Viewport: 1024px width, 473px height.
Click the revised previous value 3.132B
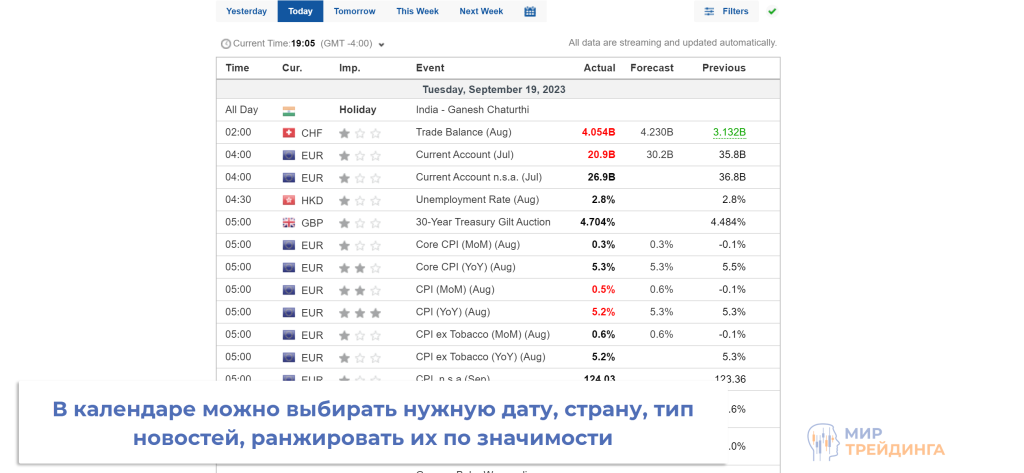point(729,132)
